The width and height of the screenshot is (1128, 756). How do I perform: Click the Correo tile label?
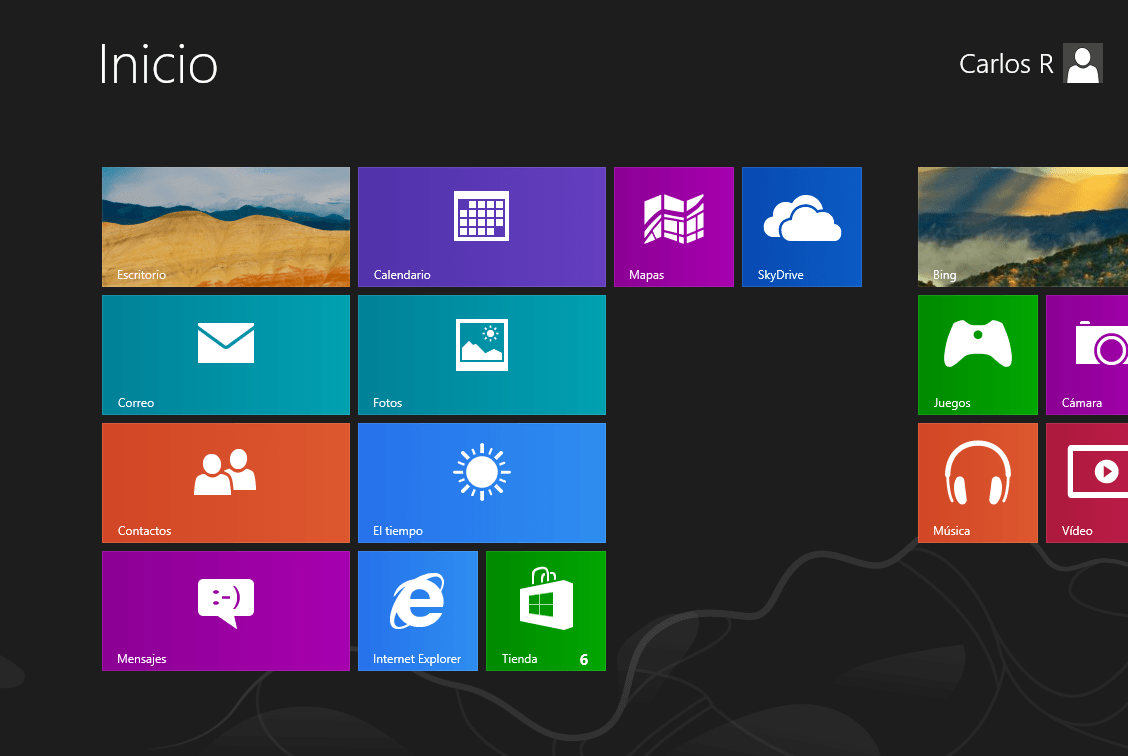coord(136,403)
